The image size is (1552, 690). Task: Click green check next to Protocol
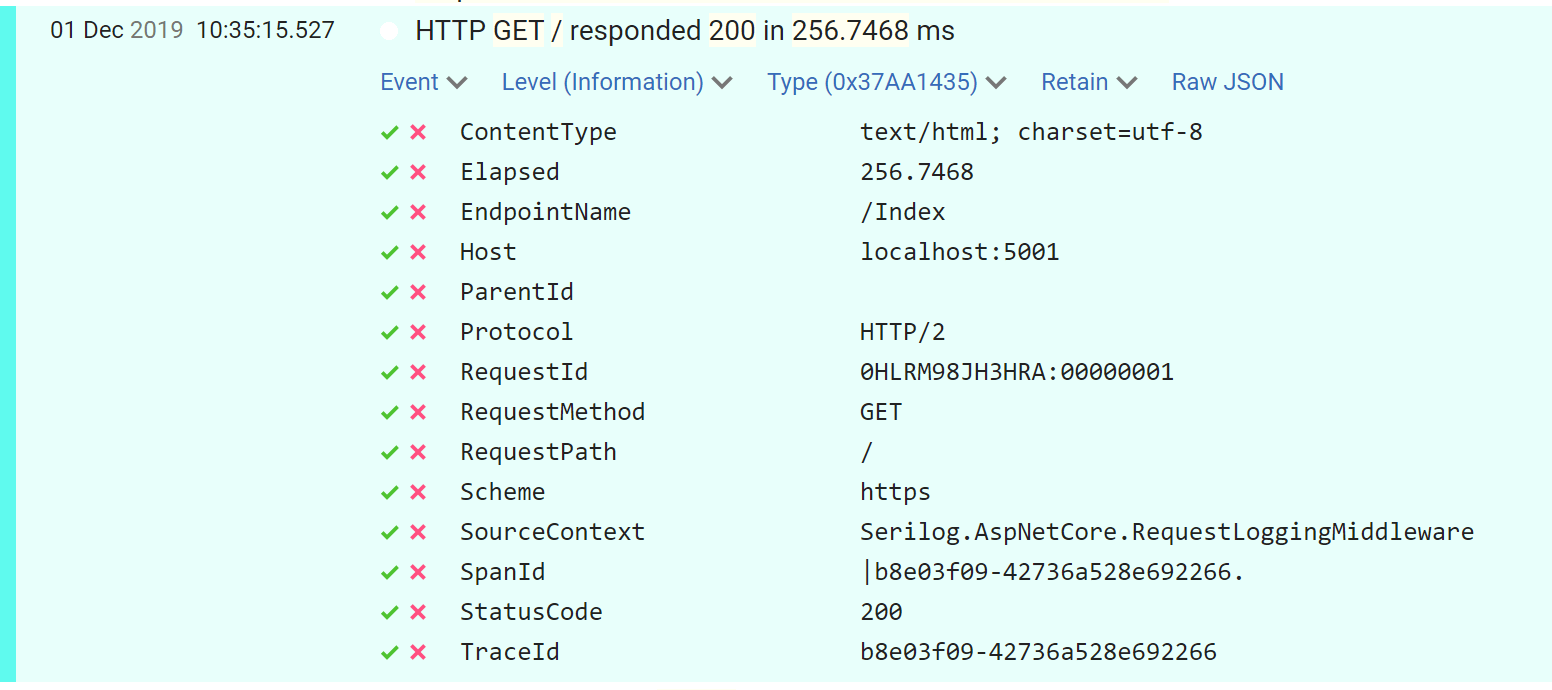389,332
